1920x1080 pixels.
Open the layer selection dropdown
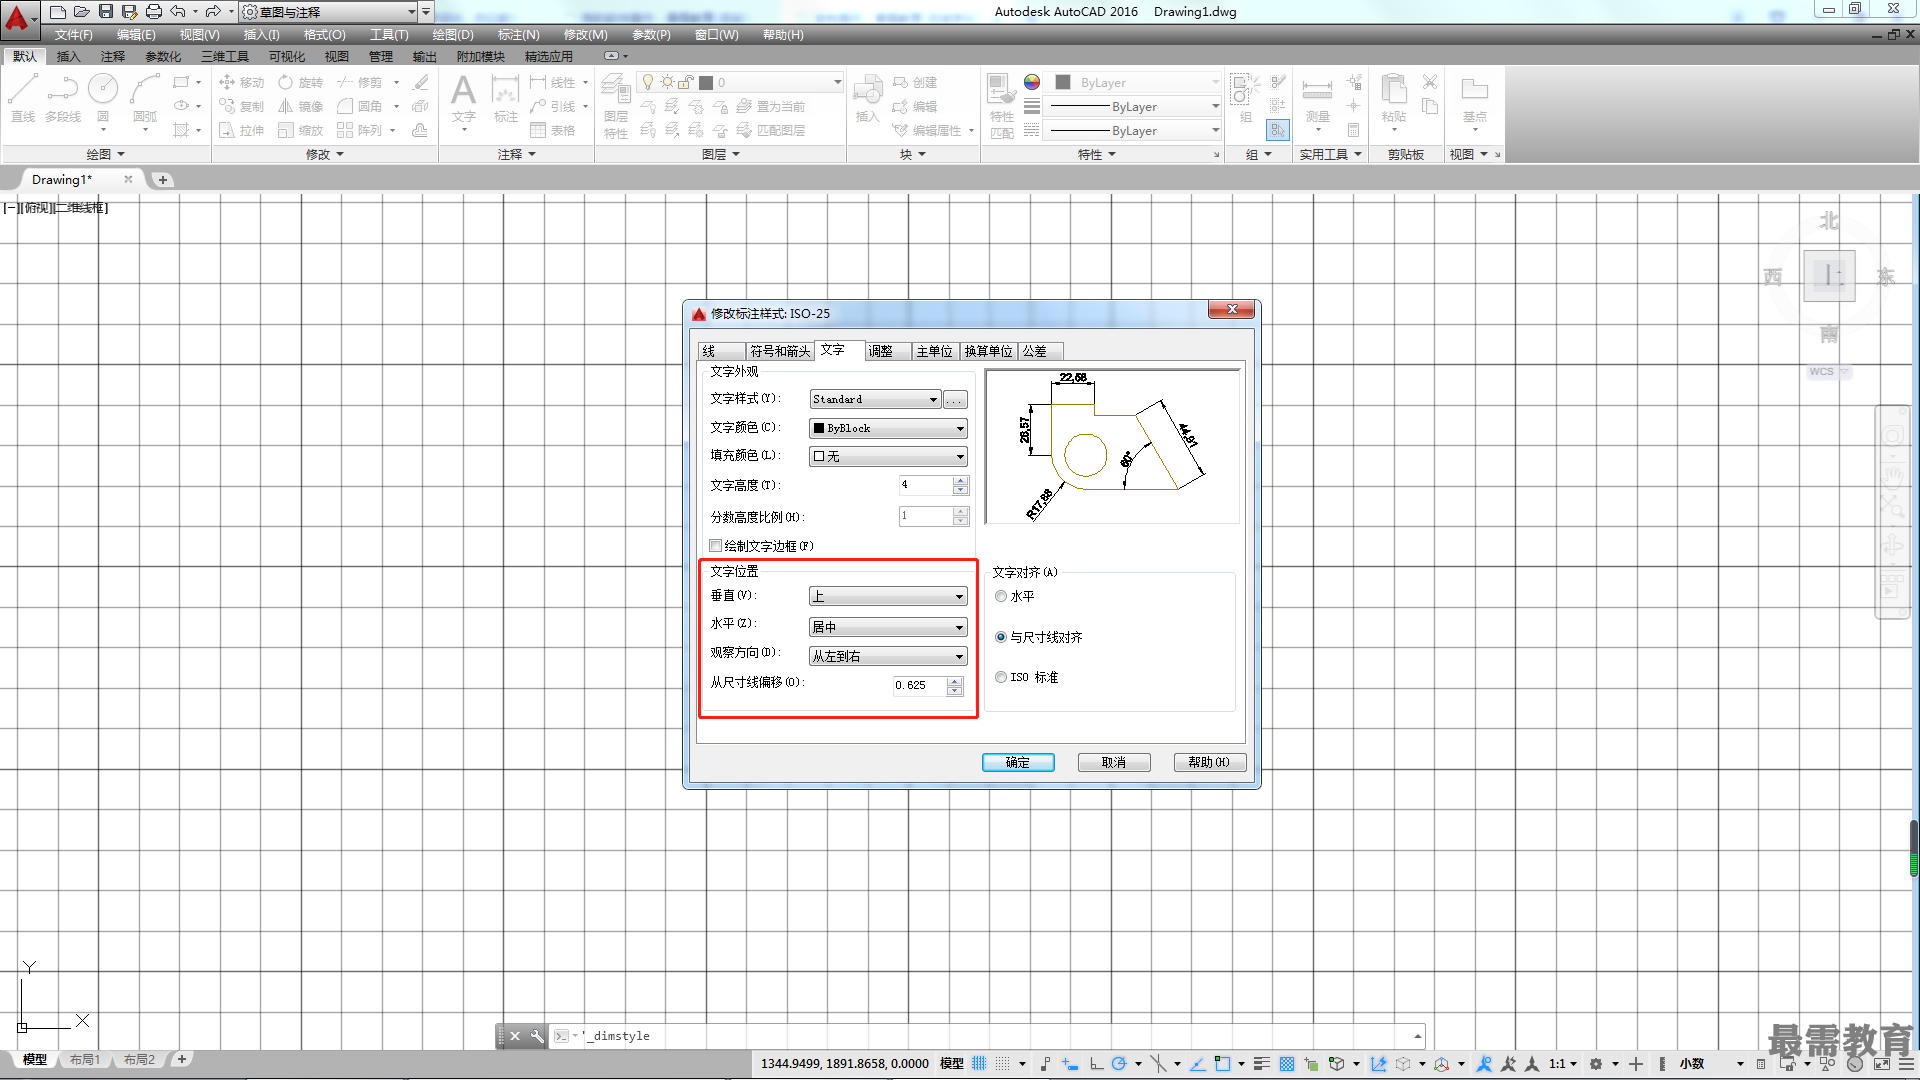[x=741, y=82]
